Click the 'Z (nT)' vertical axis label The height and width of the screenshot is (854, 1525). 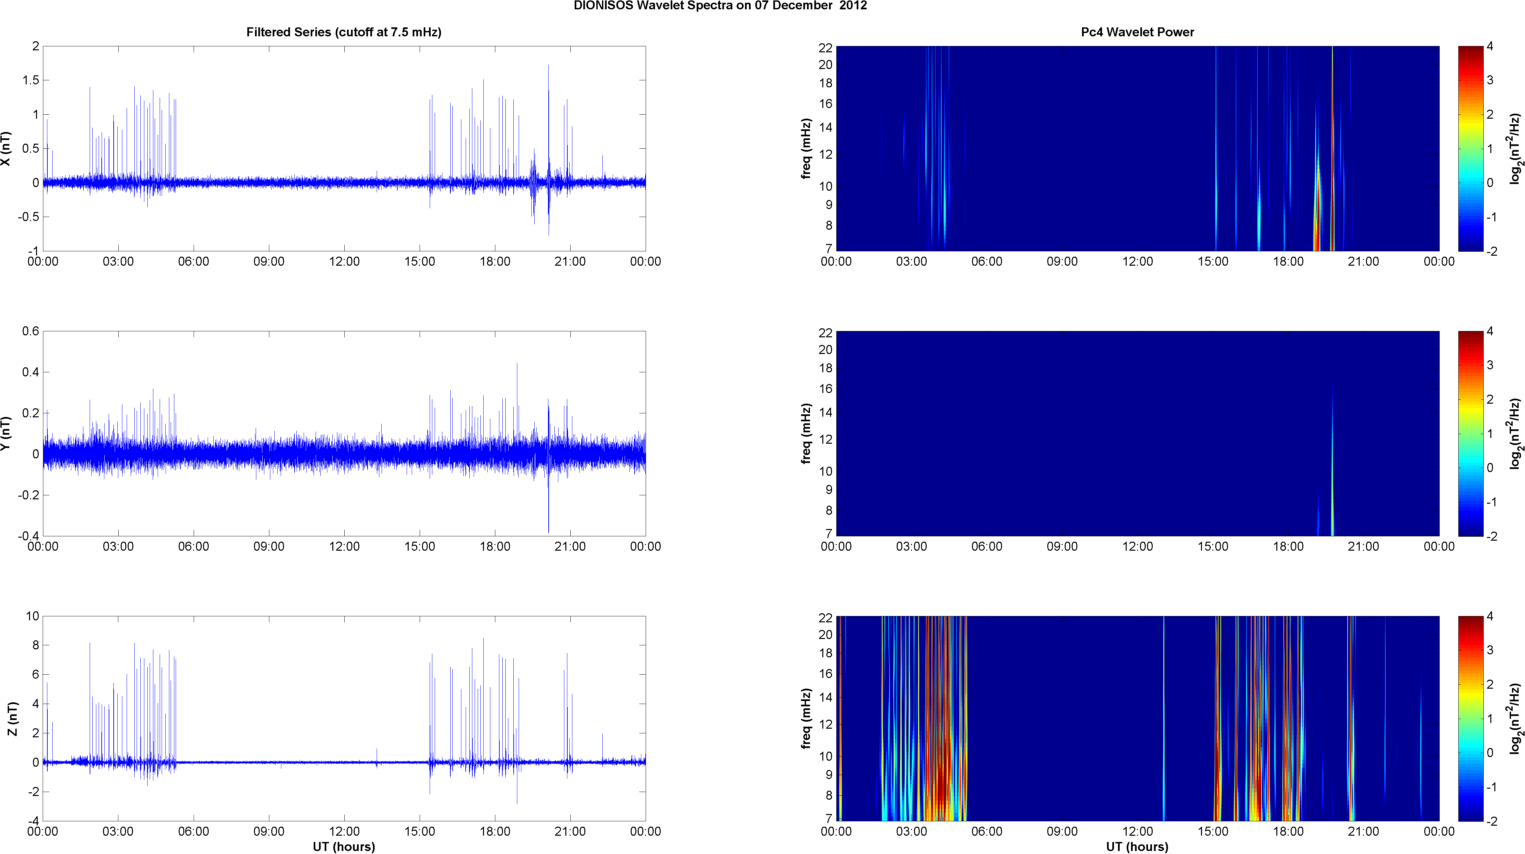pos(11,719)
